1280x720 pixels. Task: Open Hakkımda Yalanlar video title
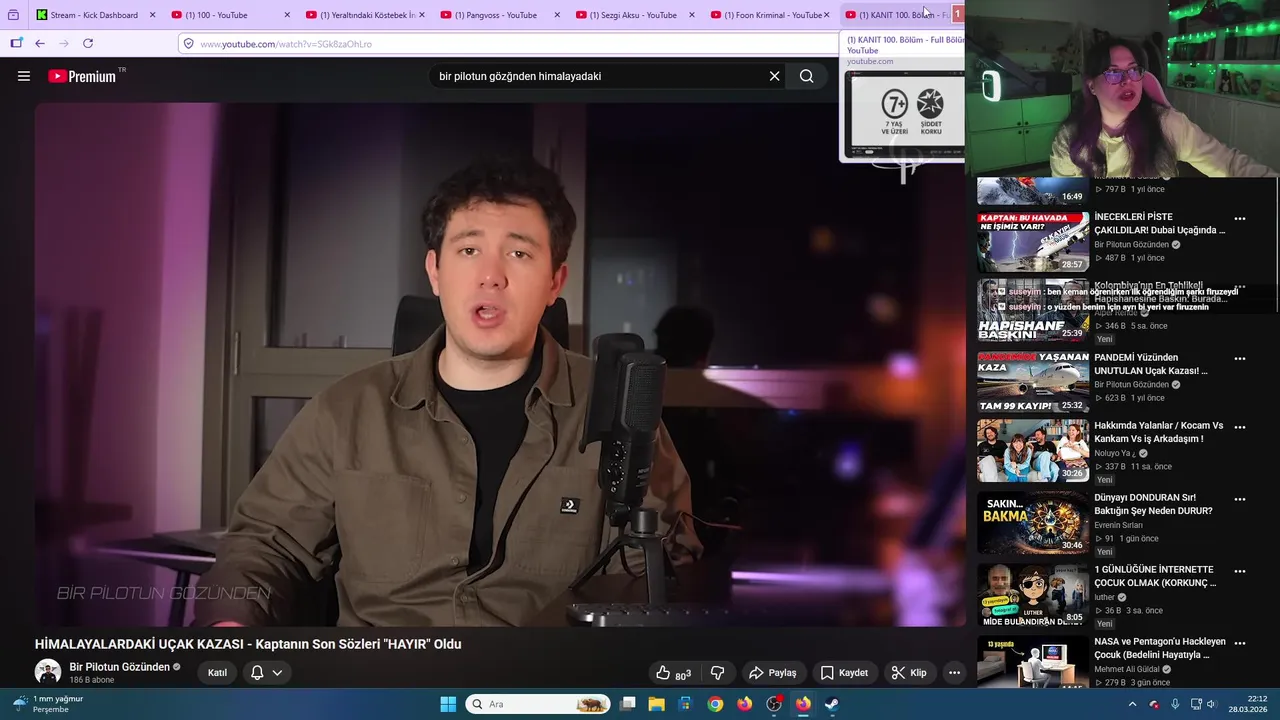[1158, 432]
